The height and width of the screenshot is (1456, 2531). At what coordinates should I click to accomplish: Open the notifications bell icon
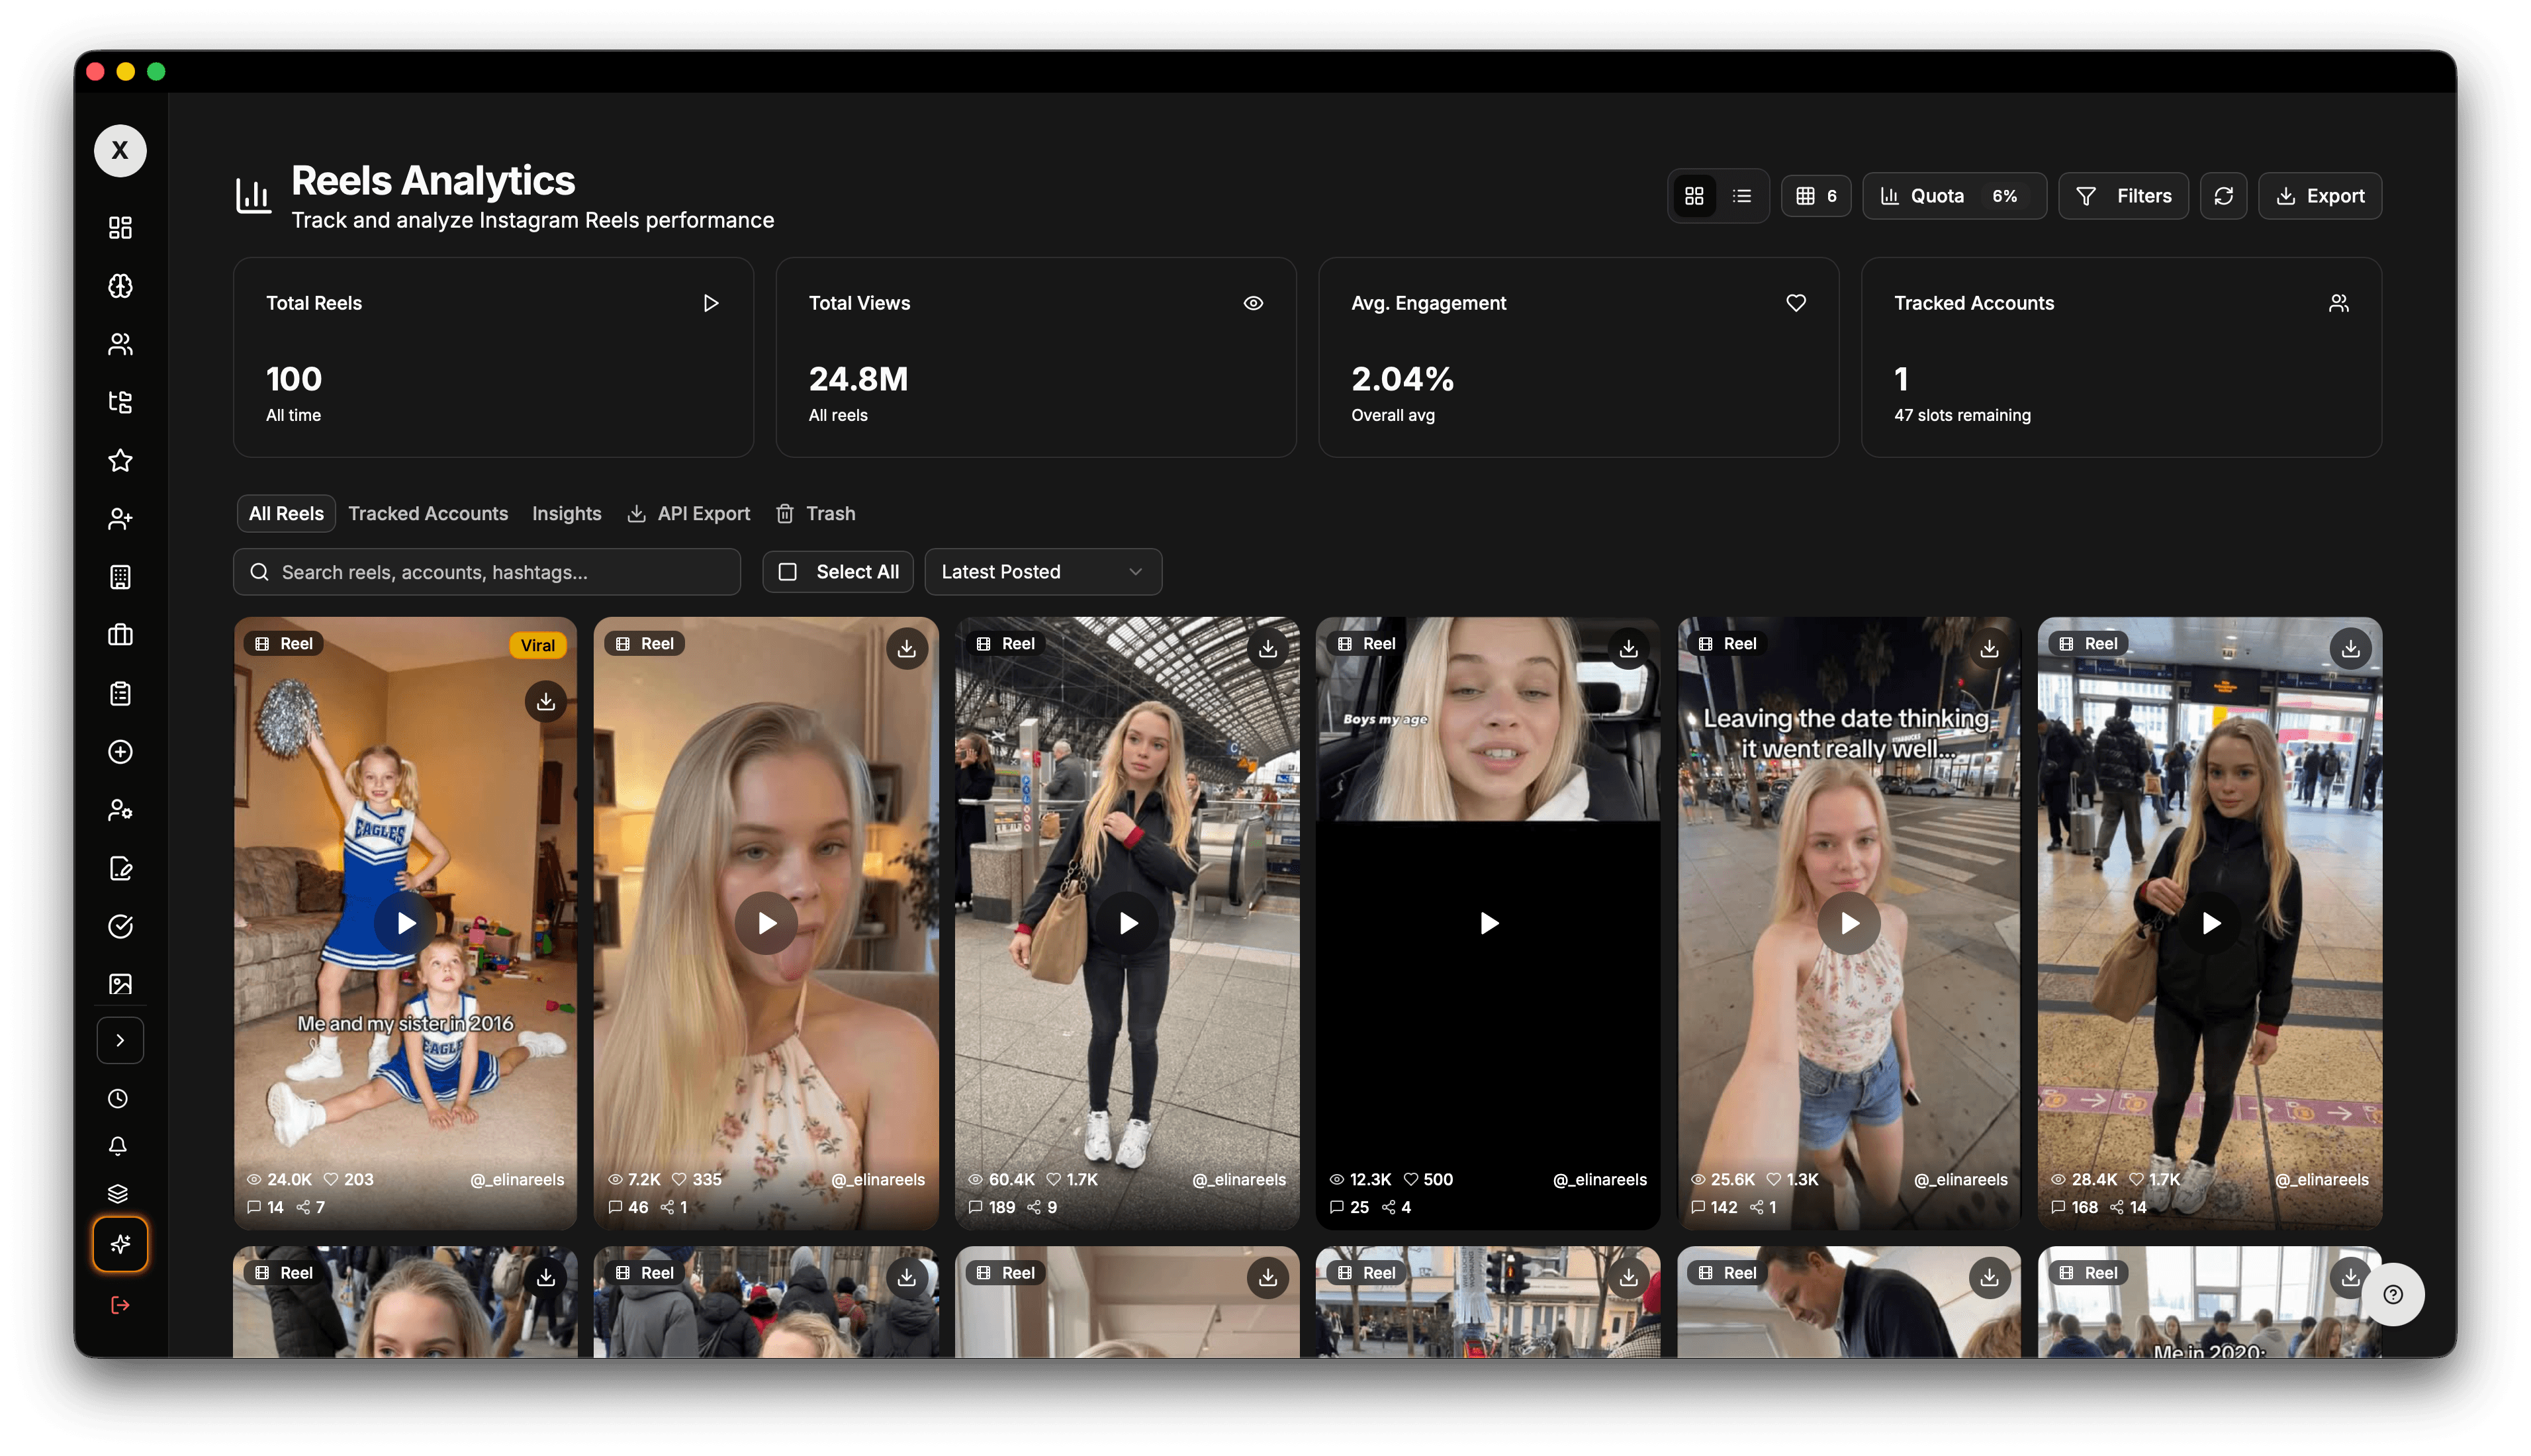118,1146
